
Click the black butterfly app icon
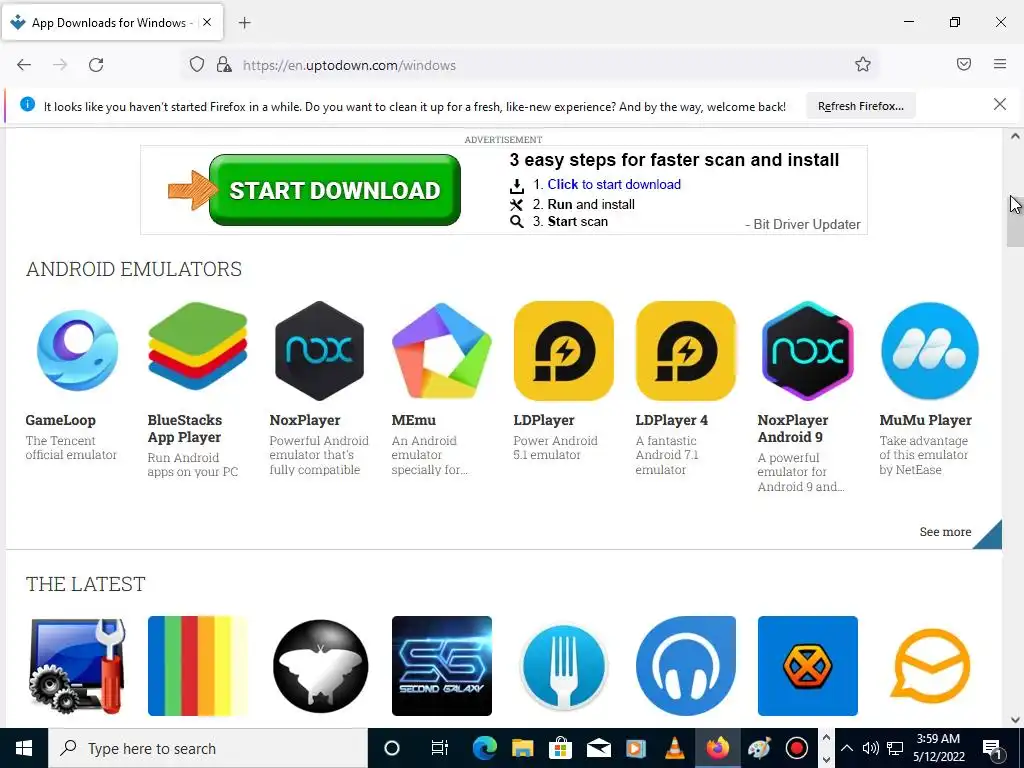pos(320,665)
